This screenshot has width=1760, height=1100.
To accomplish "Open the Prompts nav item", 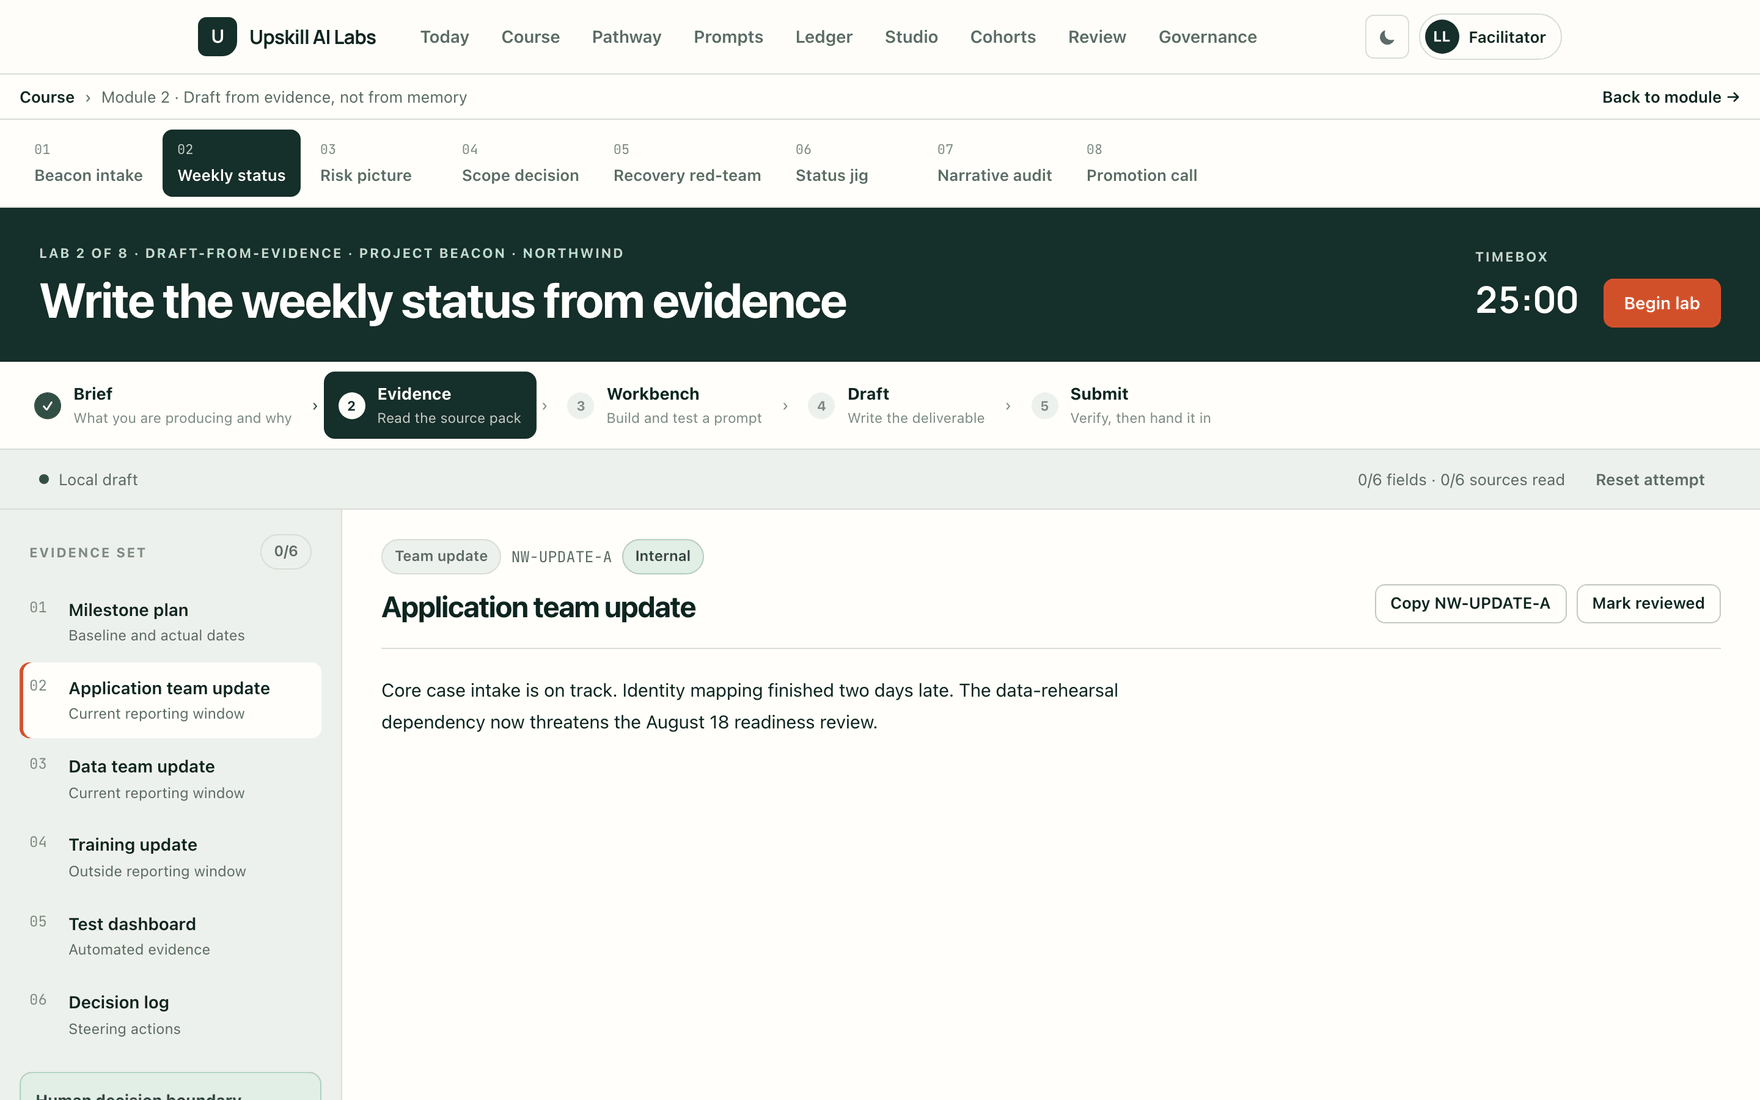I will 728,37.
